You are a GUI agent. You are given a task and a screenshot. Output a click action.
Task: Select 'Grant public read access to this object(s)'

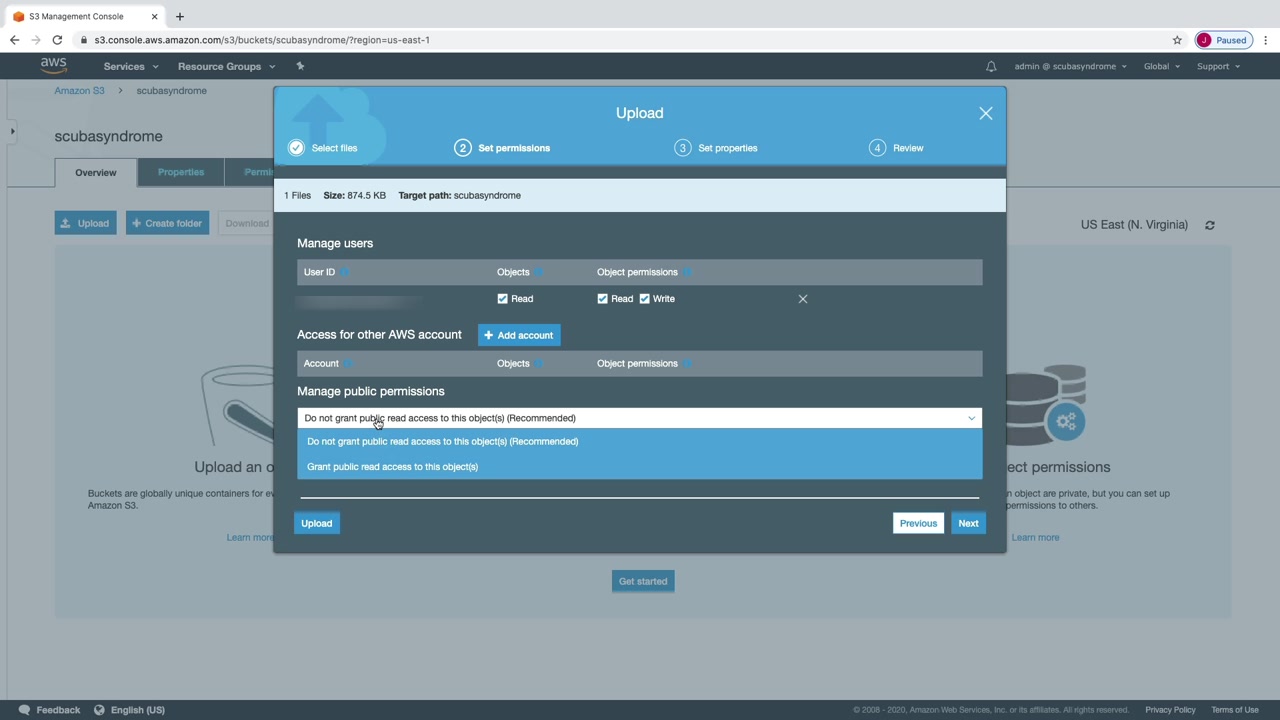pyautogui.click(x=640, y=467)
